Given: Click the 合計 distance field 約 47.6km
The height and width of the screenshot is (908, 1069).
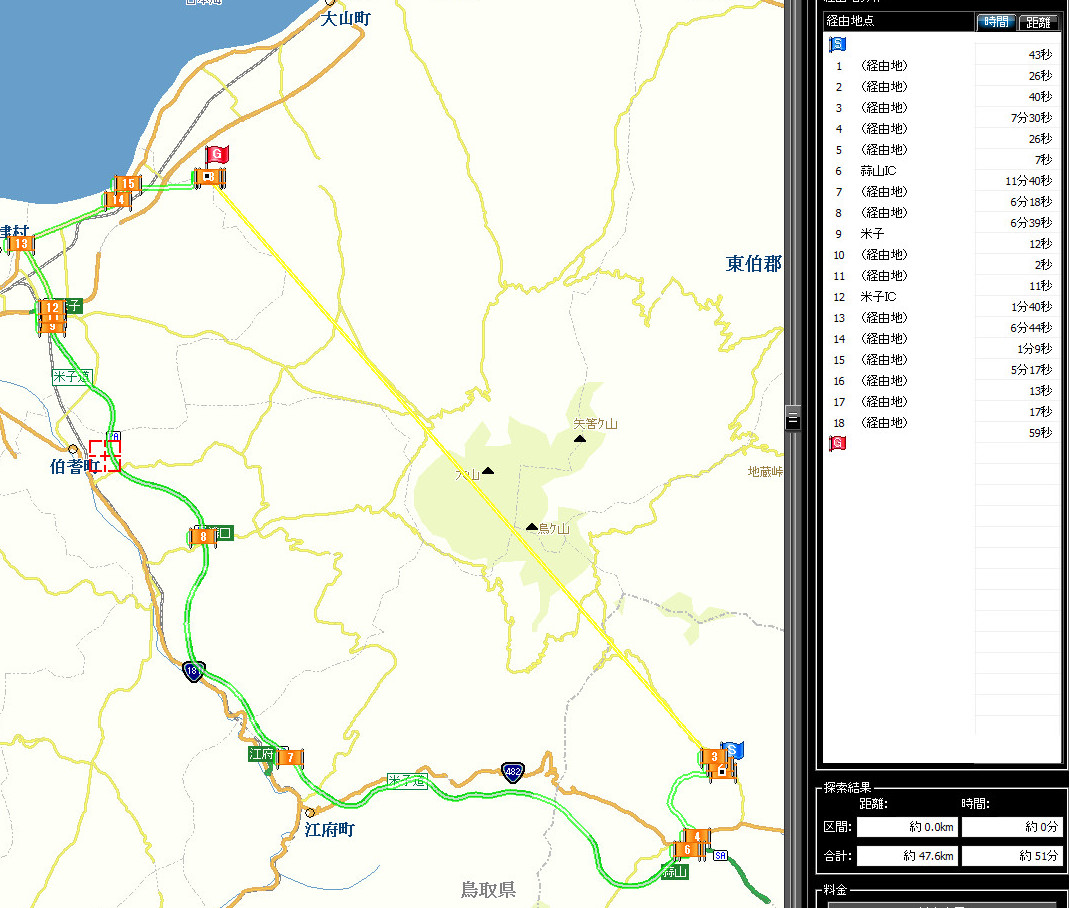Looking at the screenshot, I should pyautogui.click(x=907, y=856).
